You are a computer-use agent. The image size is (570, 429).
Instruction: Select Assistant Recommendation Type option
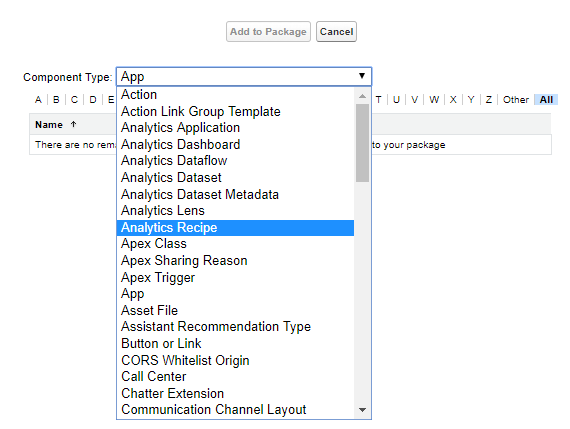coord(235,326)
